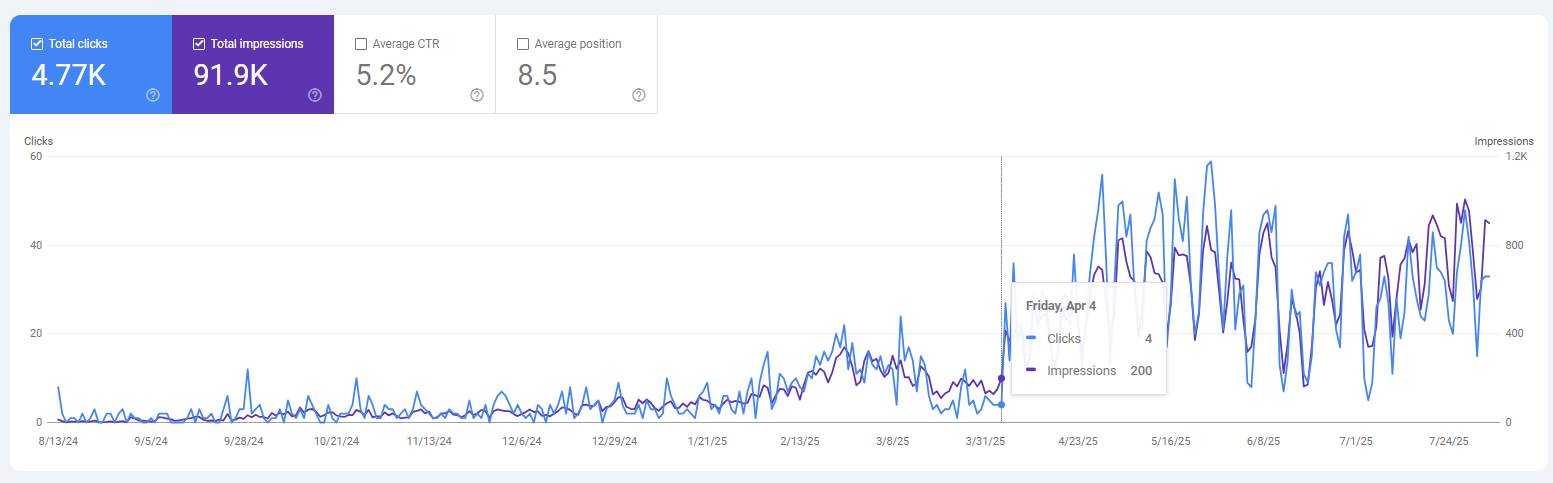
Task: Click the Average position help question-mark icon
Action: 639,95
